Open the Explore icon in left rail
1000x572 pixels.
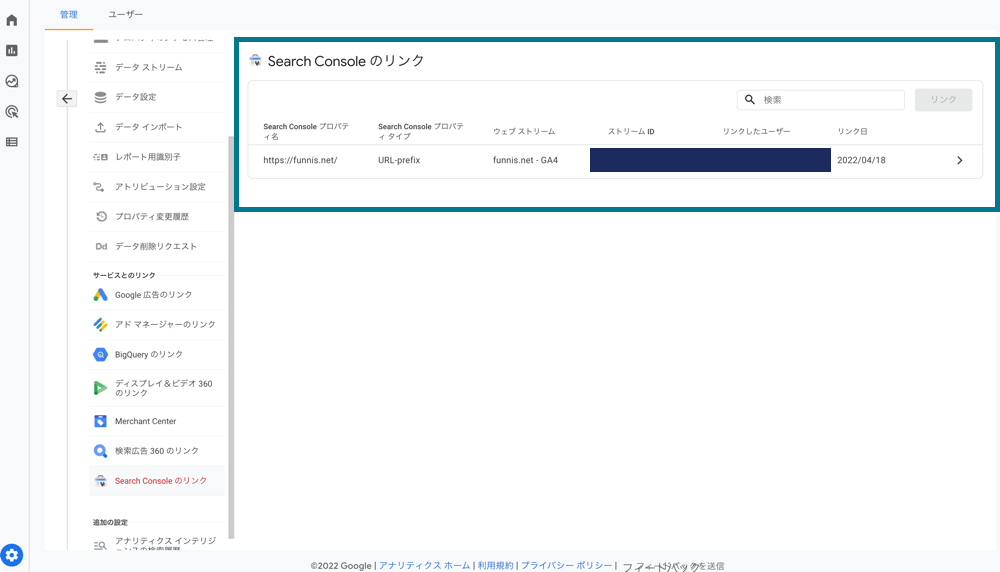(x=11, y=81)
